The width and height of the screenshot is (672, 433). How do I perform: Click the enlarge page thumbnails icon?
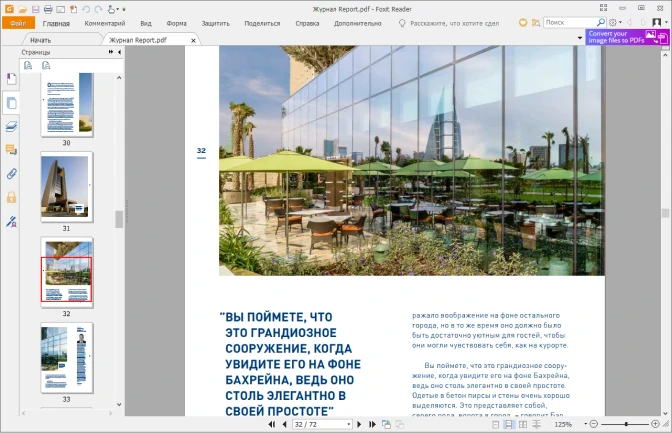tap(28, 65)
